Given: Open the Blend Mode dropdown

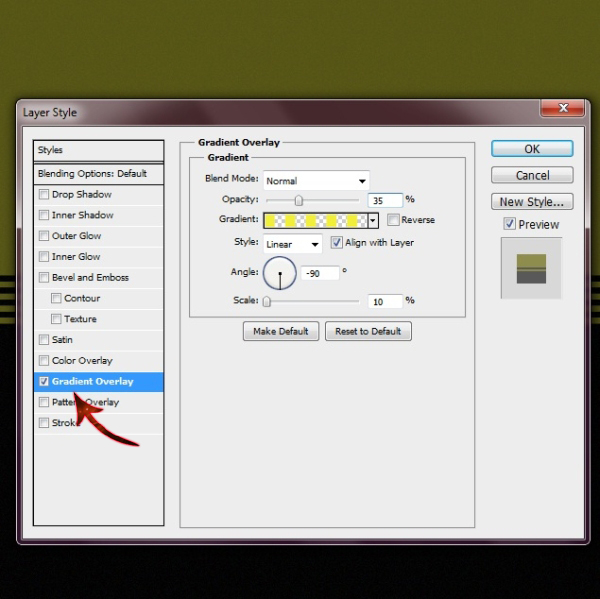Looking at the screenshot, I should coord(316,181).
